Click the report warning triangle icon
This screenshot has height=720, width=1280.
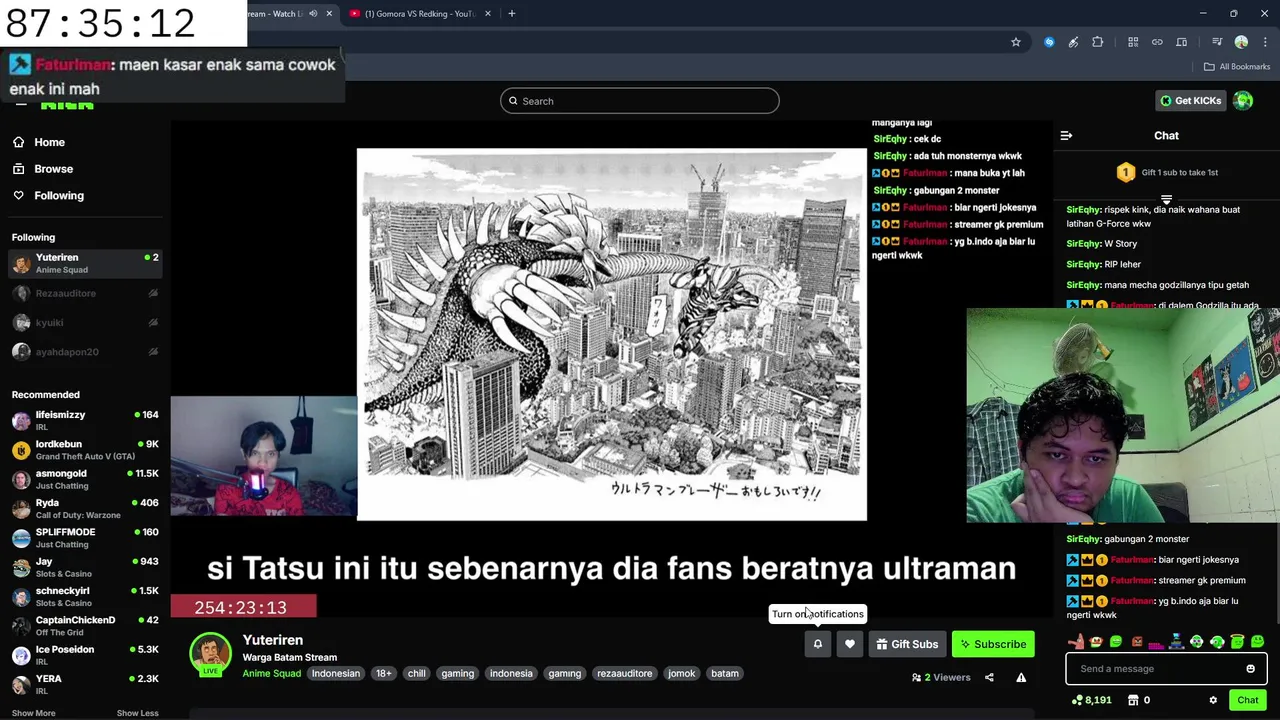(1021, 677)
